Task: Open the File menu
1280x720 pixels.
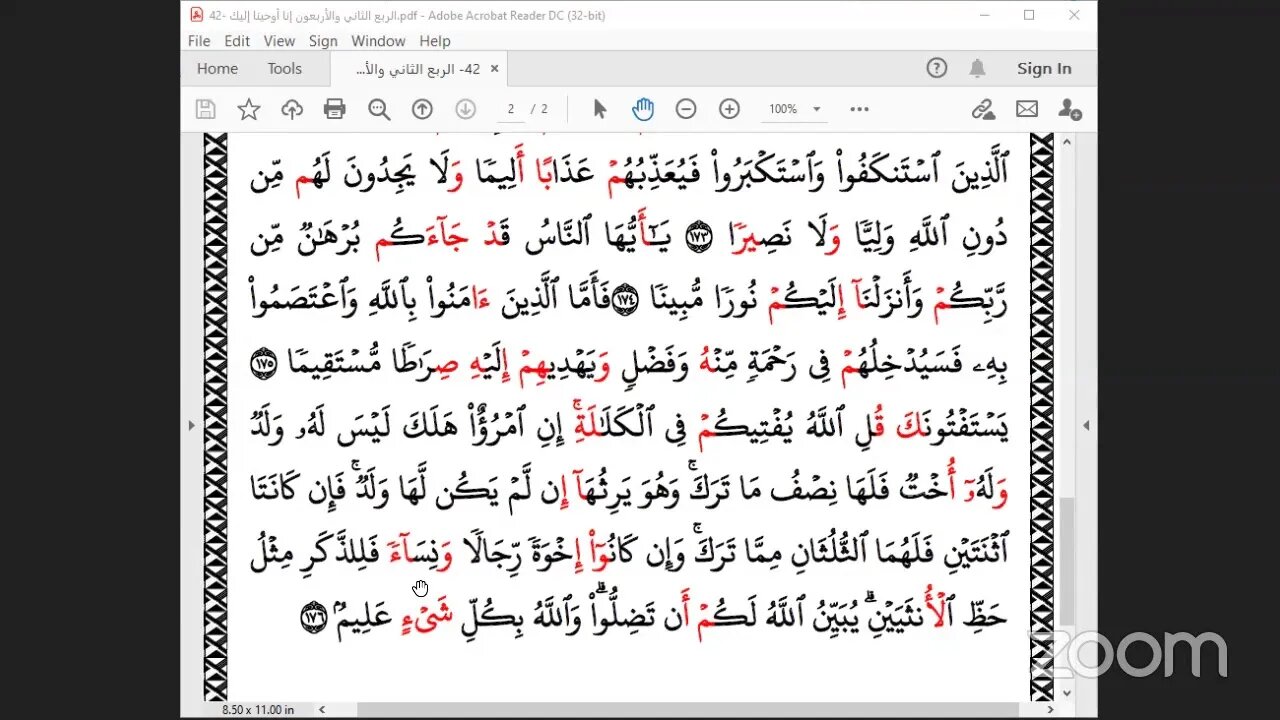Action: coord(199,41)
